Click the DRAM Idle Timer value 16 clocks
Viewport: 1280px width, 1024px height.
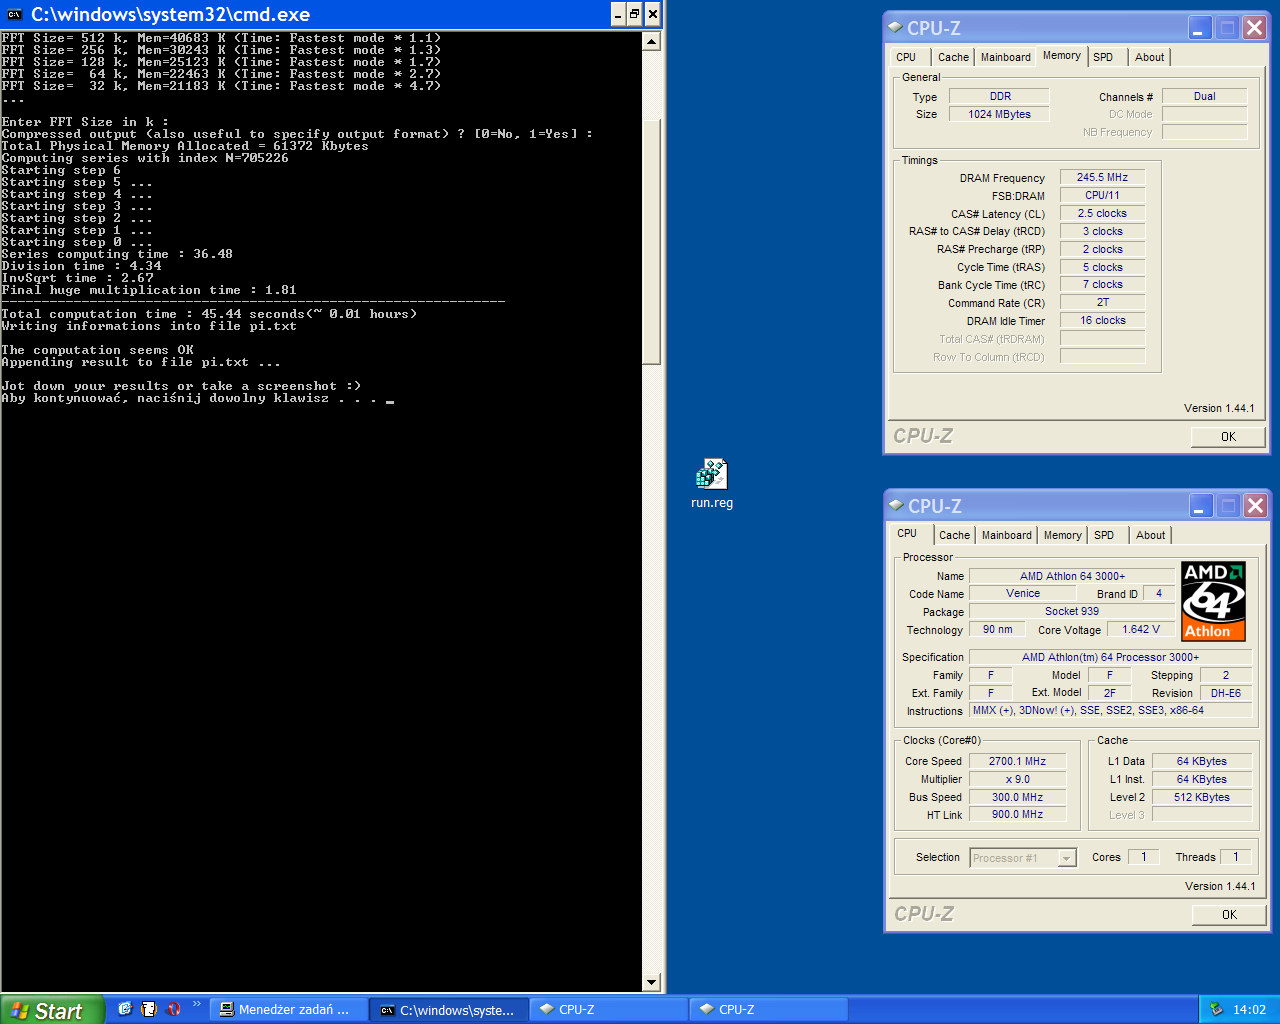[x=1102, y=320]
